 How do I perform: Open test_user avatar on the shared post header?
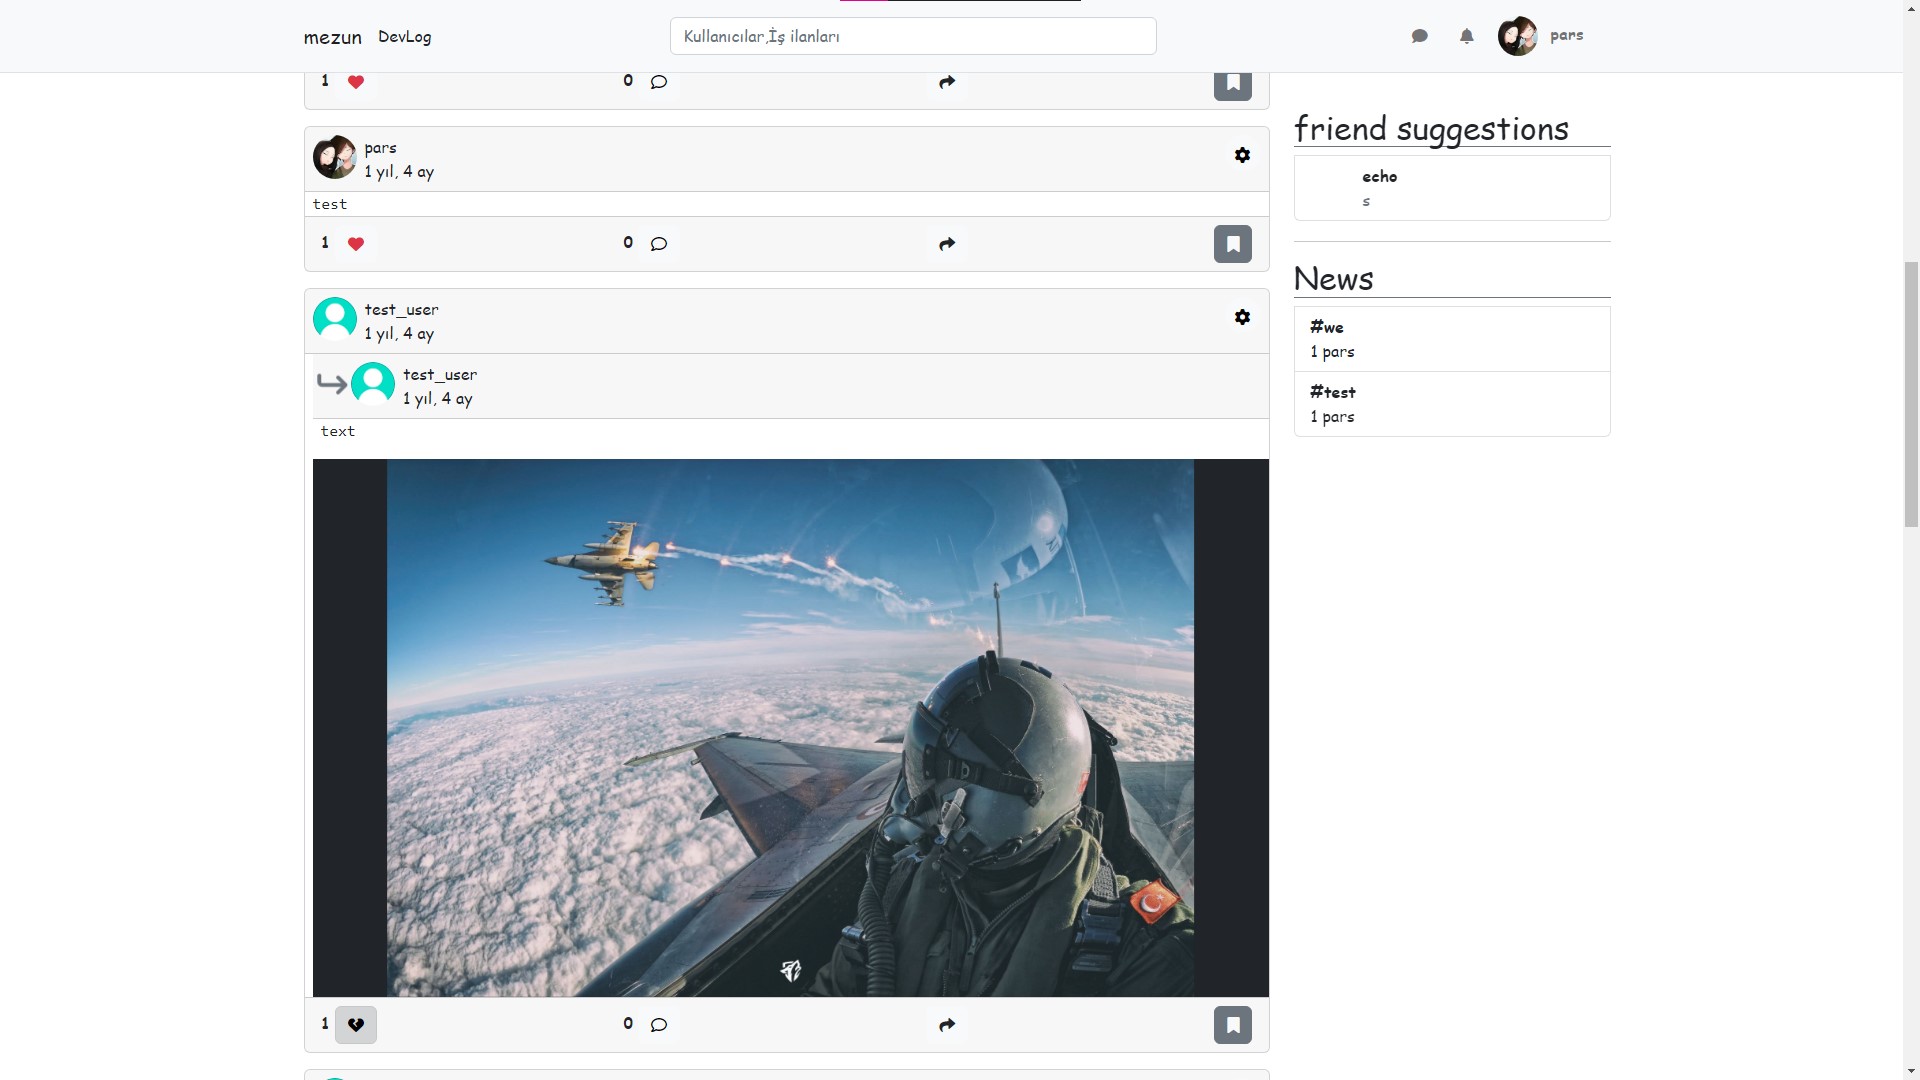334,320
